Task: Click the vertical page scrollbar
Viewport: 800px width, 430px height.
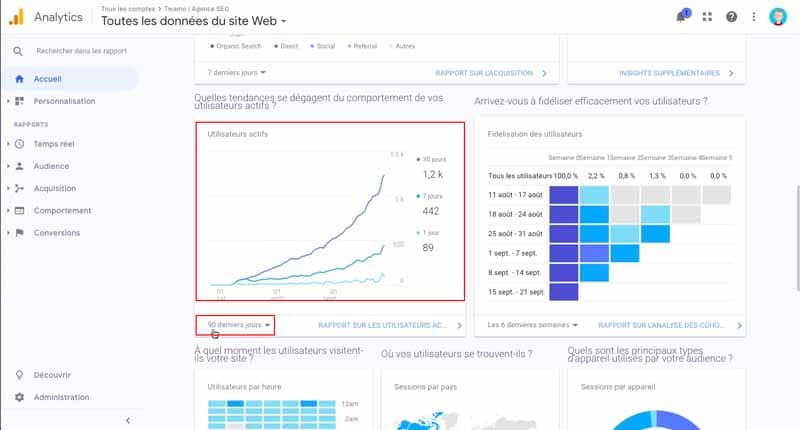Action: click(797, 238)
